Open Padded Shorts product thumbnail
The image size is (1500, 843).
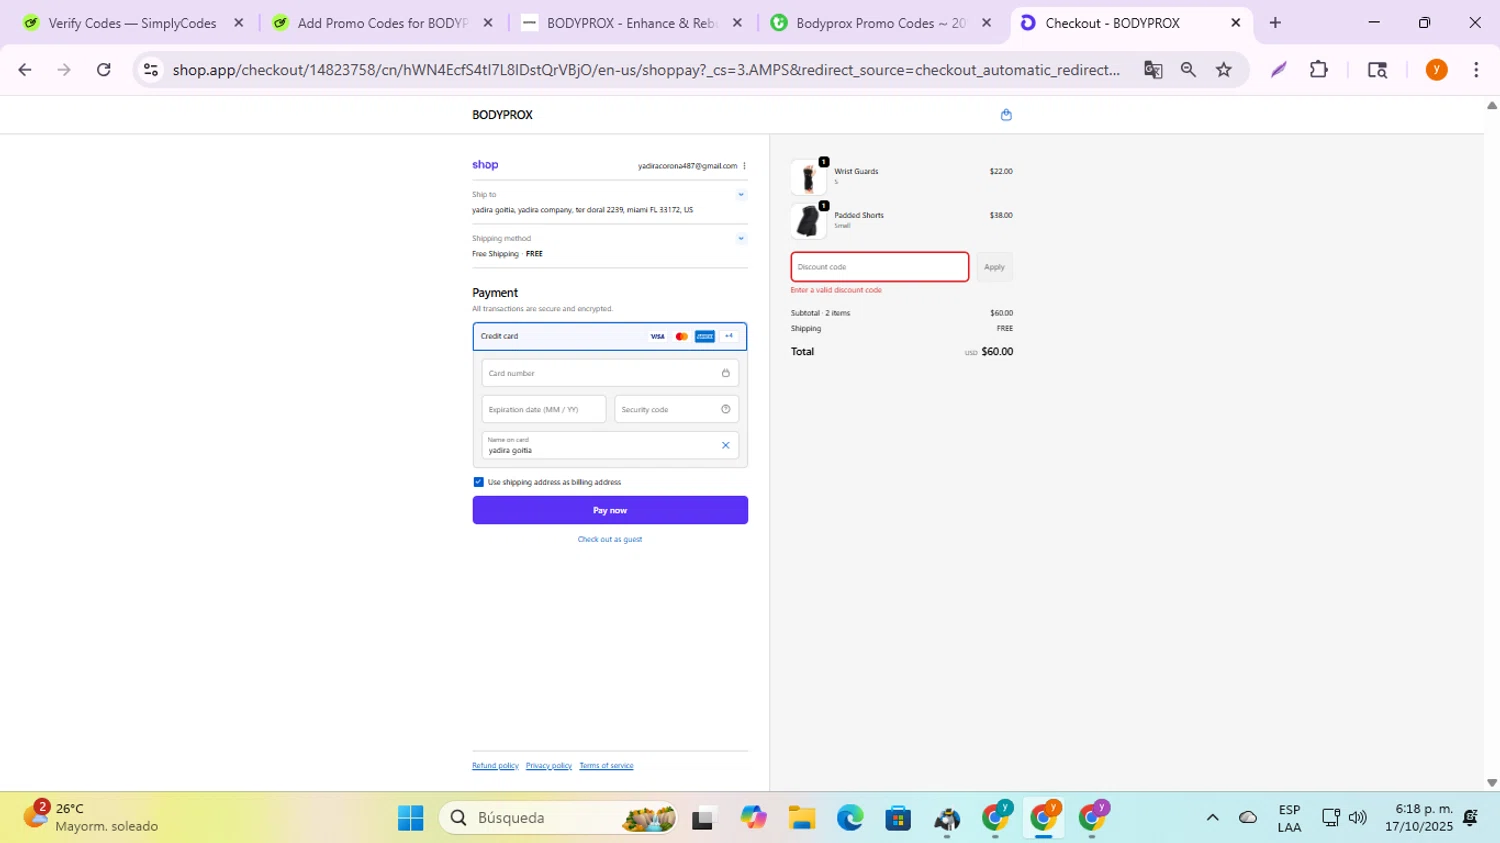[808, 221]
